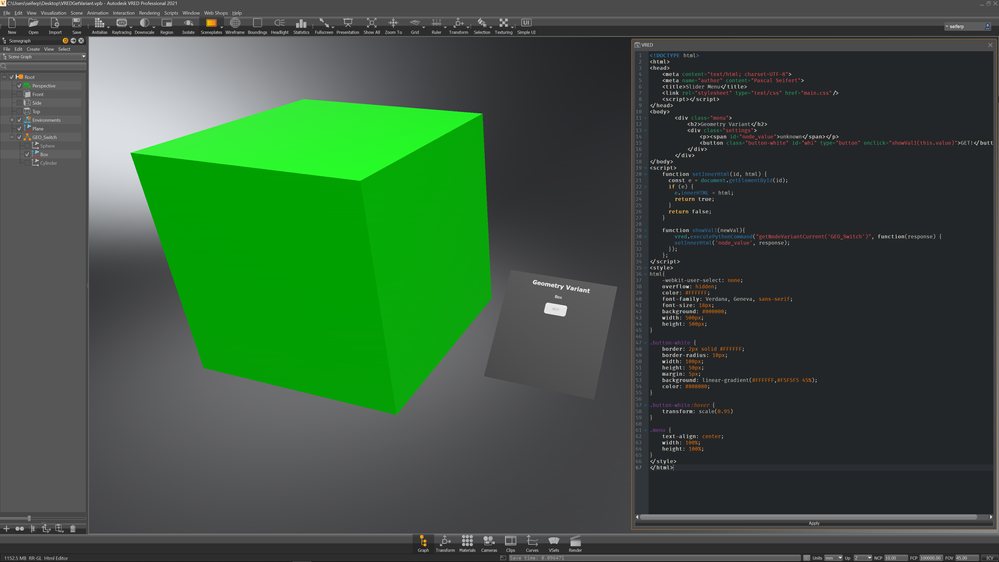
Task: Open the Scripts menu
Action: [x=171, y=13]
